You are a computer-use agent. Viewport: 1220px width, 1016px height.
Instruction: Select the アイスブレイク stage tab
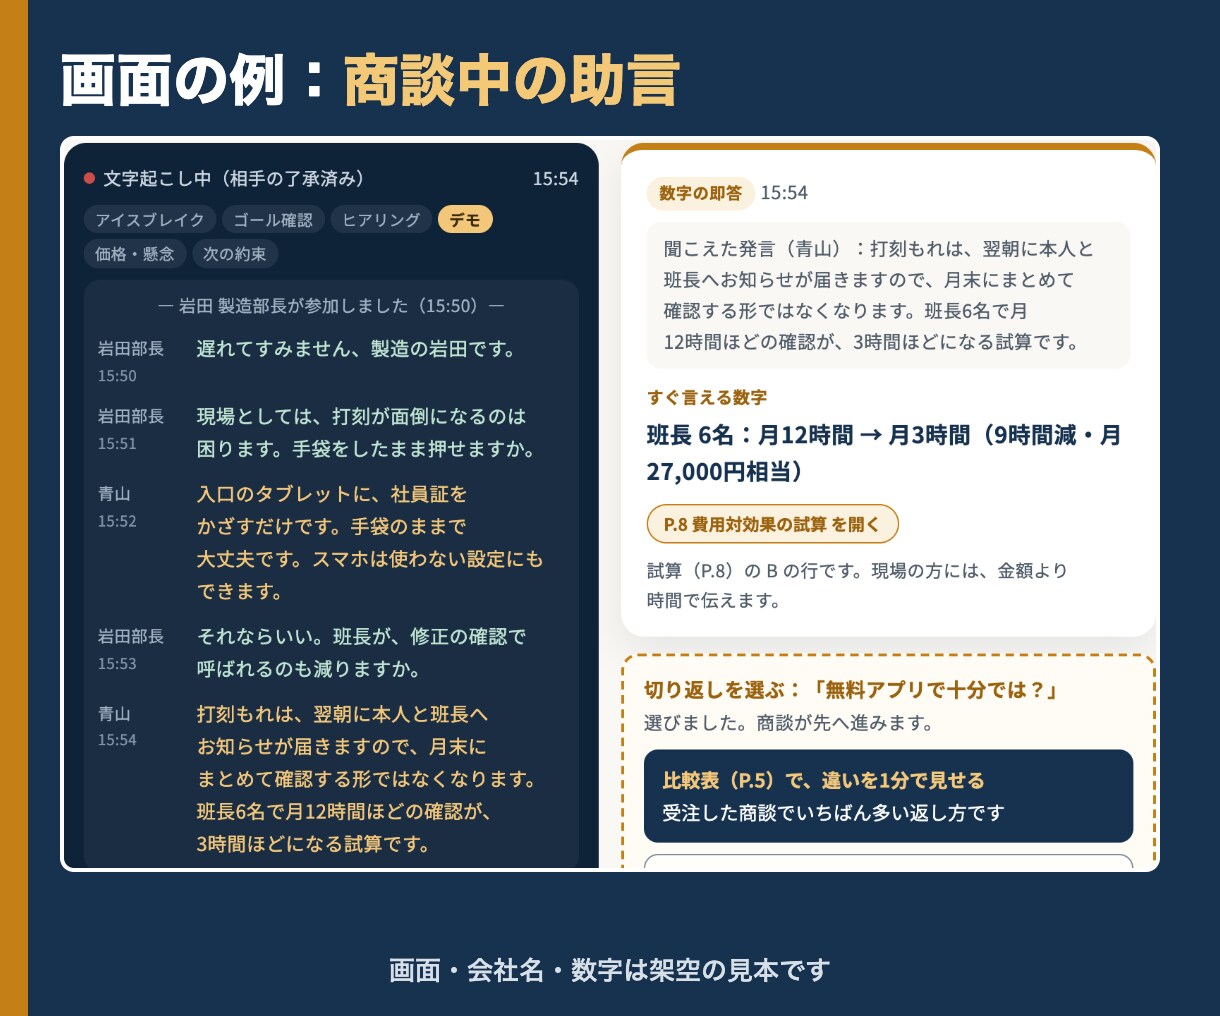(150, 220)
